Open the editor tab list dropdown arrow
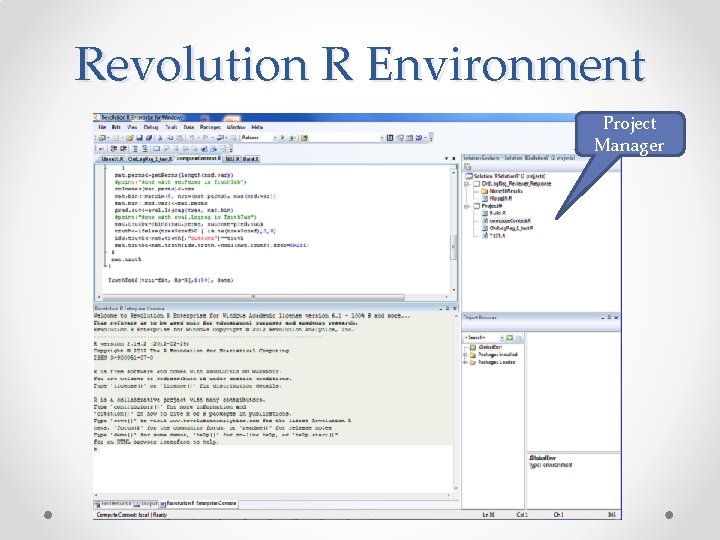 pyautogui.click(x=446, y=158)
